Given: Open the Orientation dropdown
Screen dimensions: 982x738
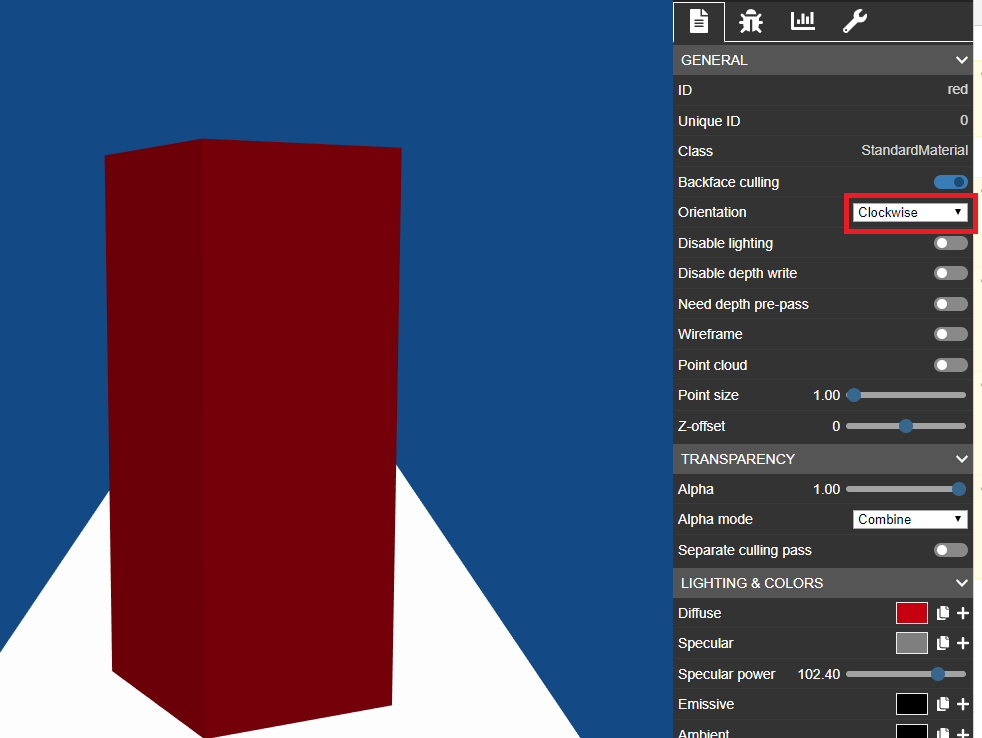Looking at the screenshot, I should pyautogui.click(x=910, y=212).
